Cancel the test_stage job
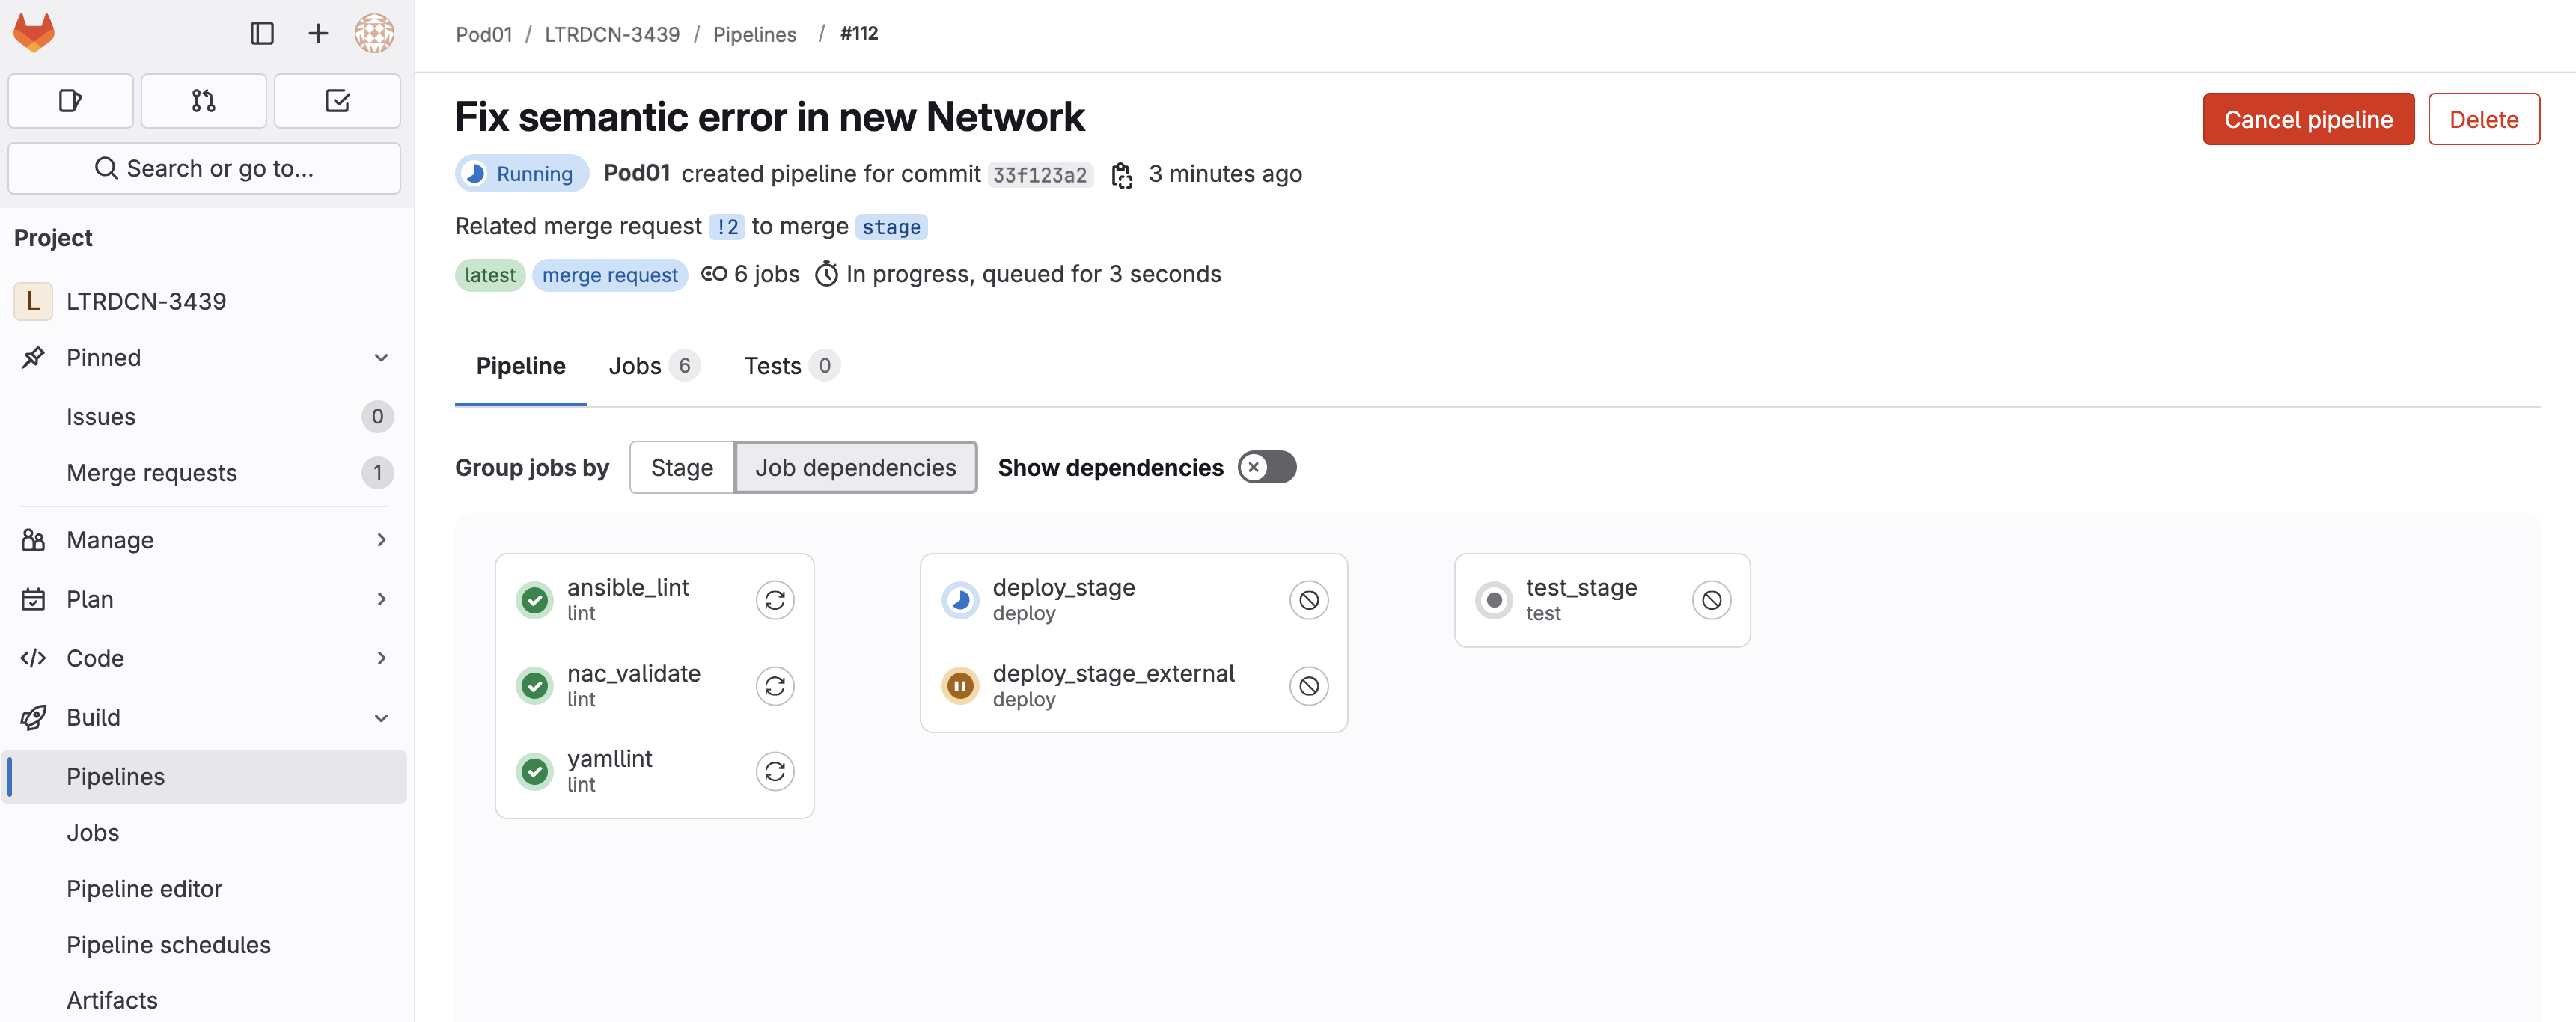Image resolution: width=2576 pixels, height=1022 pixels. (x=1711, y=600)
